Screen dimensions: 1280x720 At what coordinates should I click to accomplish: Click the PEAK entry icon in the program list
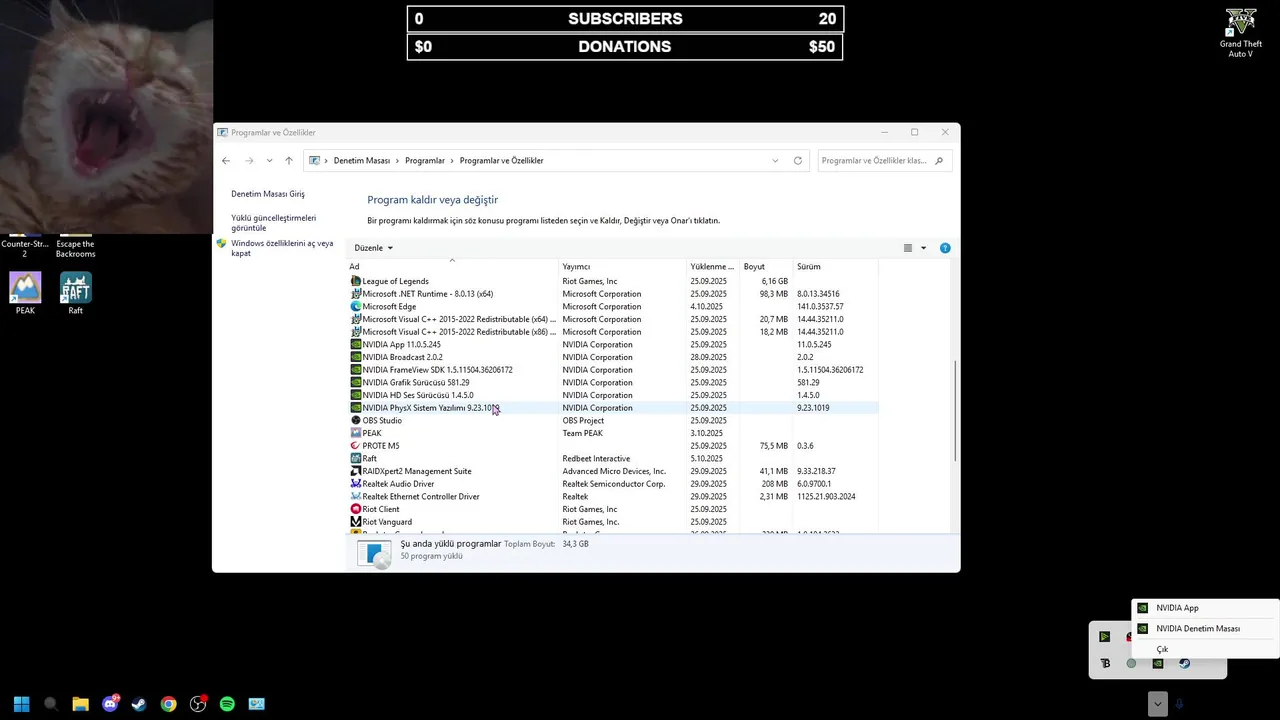click(356, 433)
